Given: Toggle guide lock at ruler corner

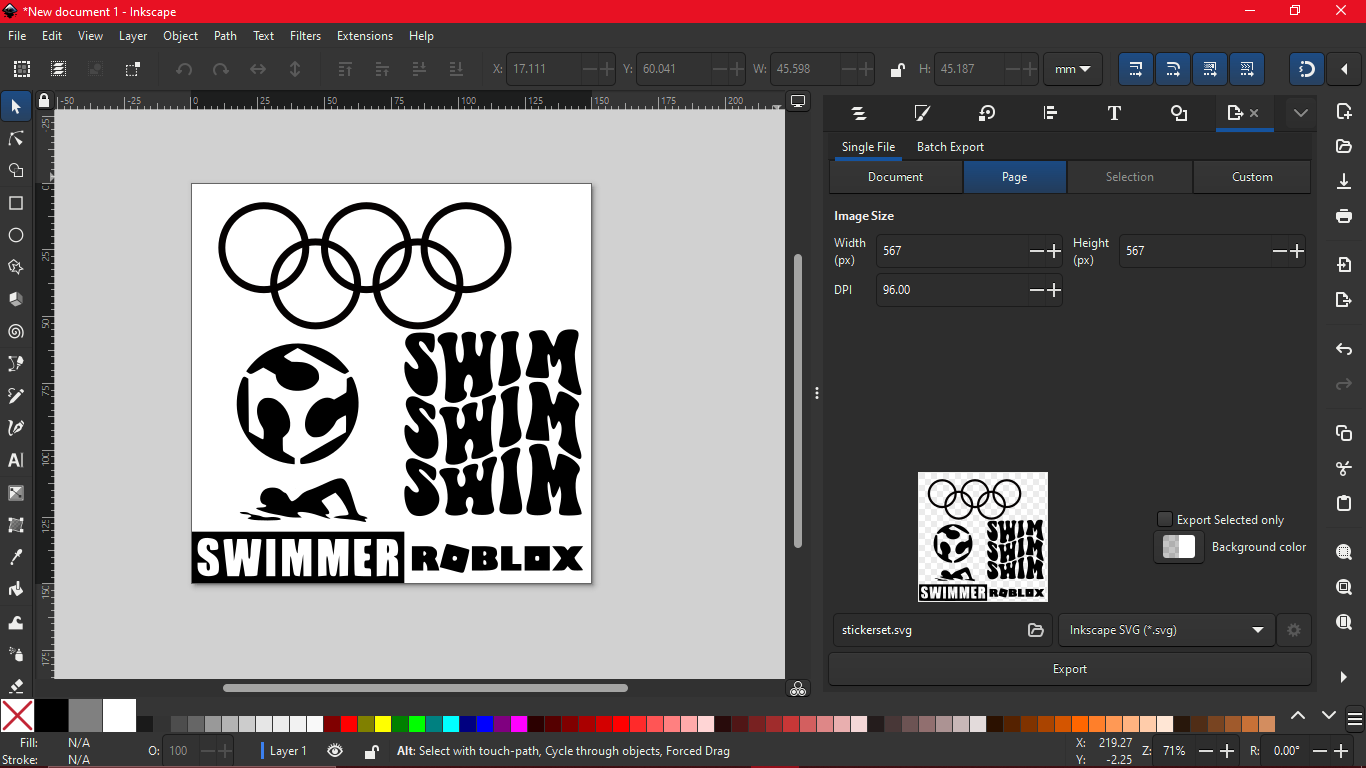Looking at the screenshot, I should [43, 101].
